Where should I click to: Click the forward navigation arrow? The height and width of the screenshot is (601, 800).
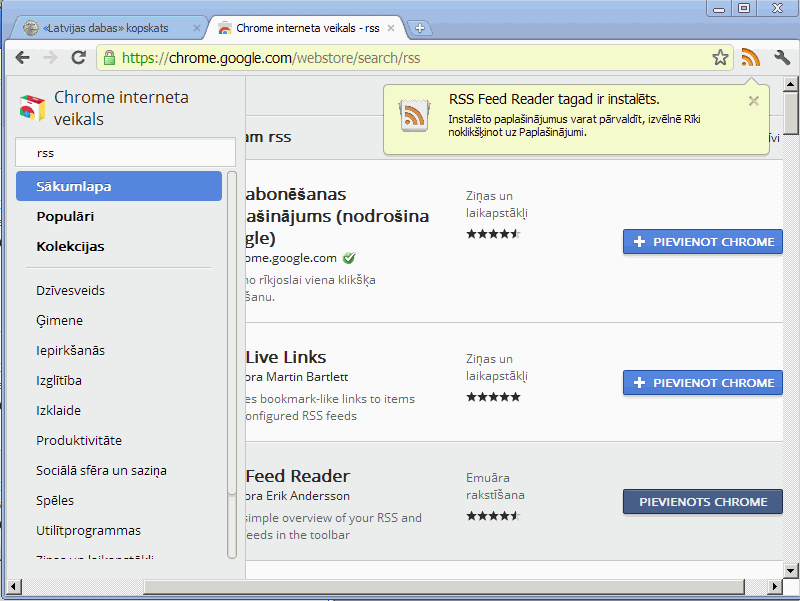[51, 58]
